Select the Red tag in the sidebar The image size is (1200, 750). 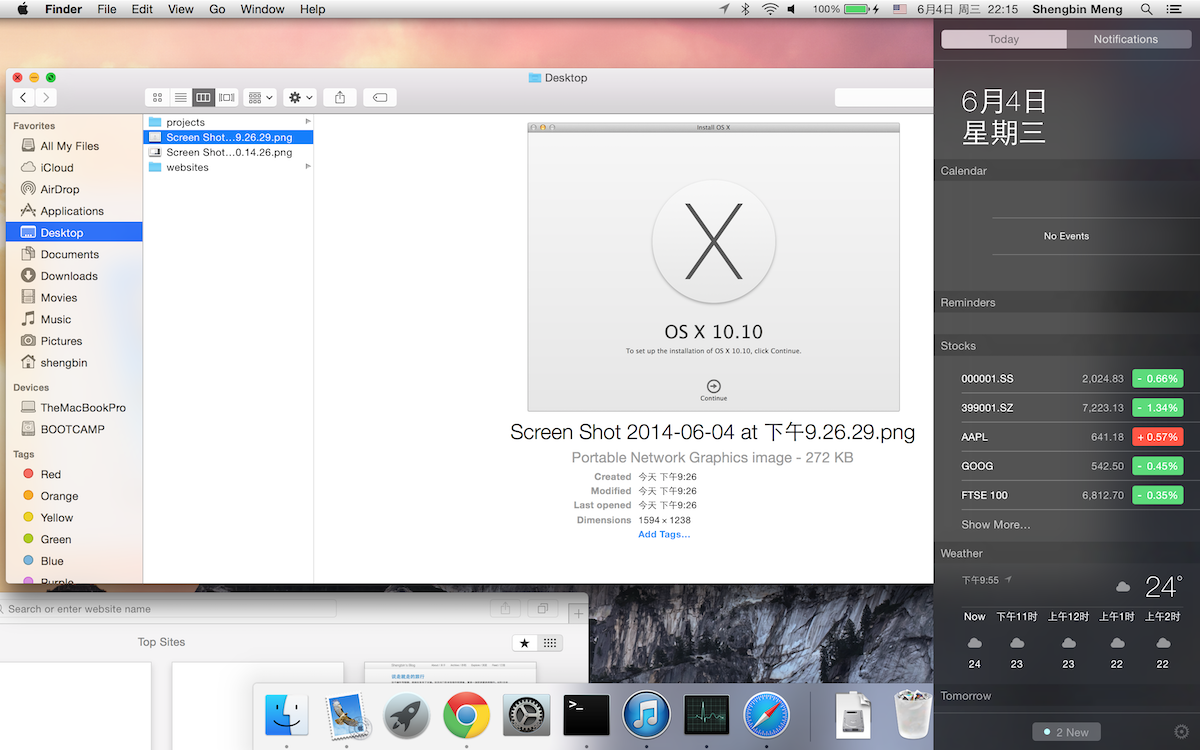click(x=74, y=474)
